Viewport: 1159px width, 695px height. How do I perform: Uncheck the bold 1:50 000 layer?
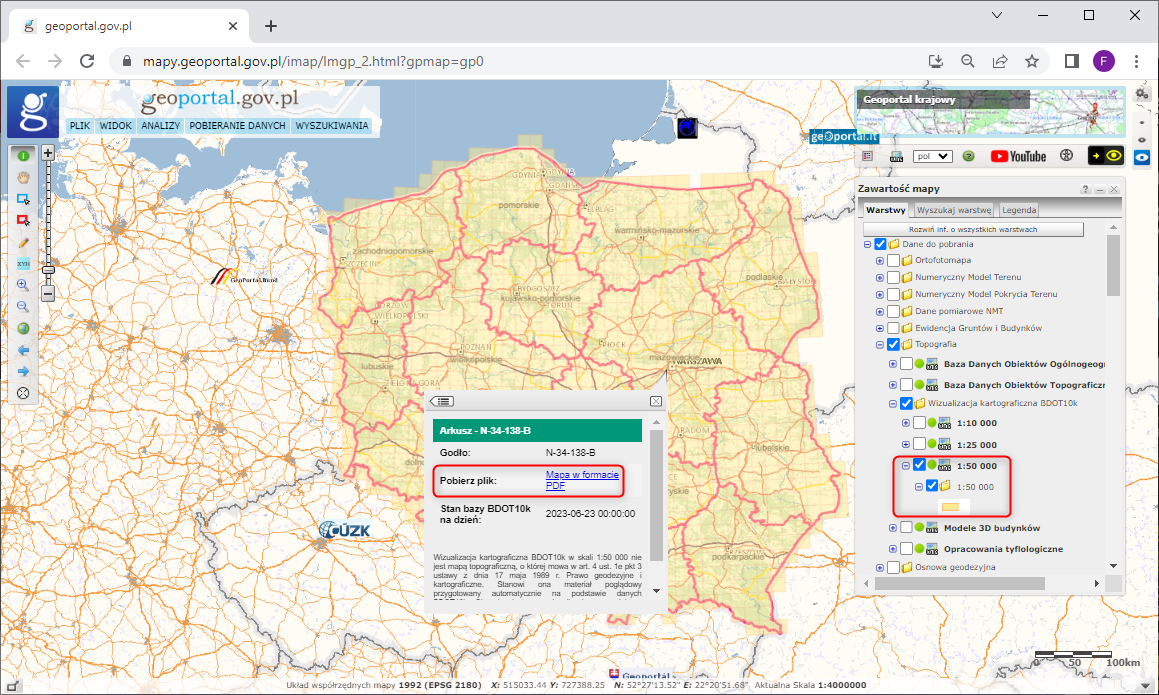coord(919,466)
